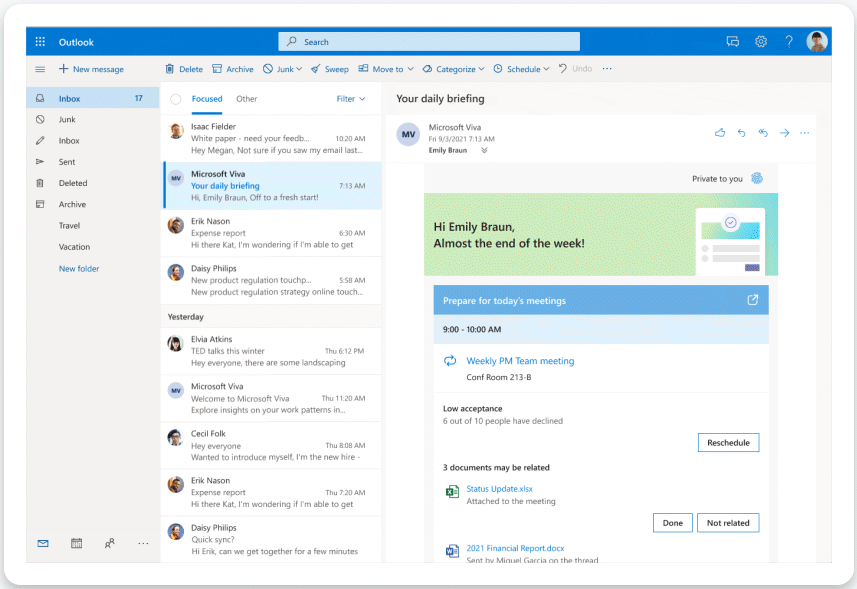
Task: Click the Outlook title in header
Action: coord(76,42)
